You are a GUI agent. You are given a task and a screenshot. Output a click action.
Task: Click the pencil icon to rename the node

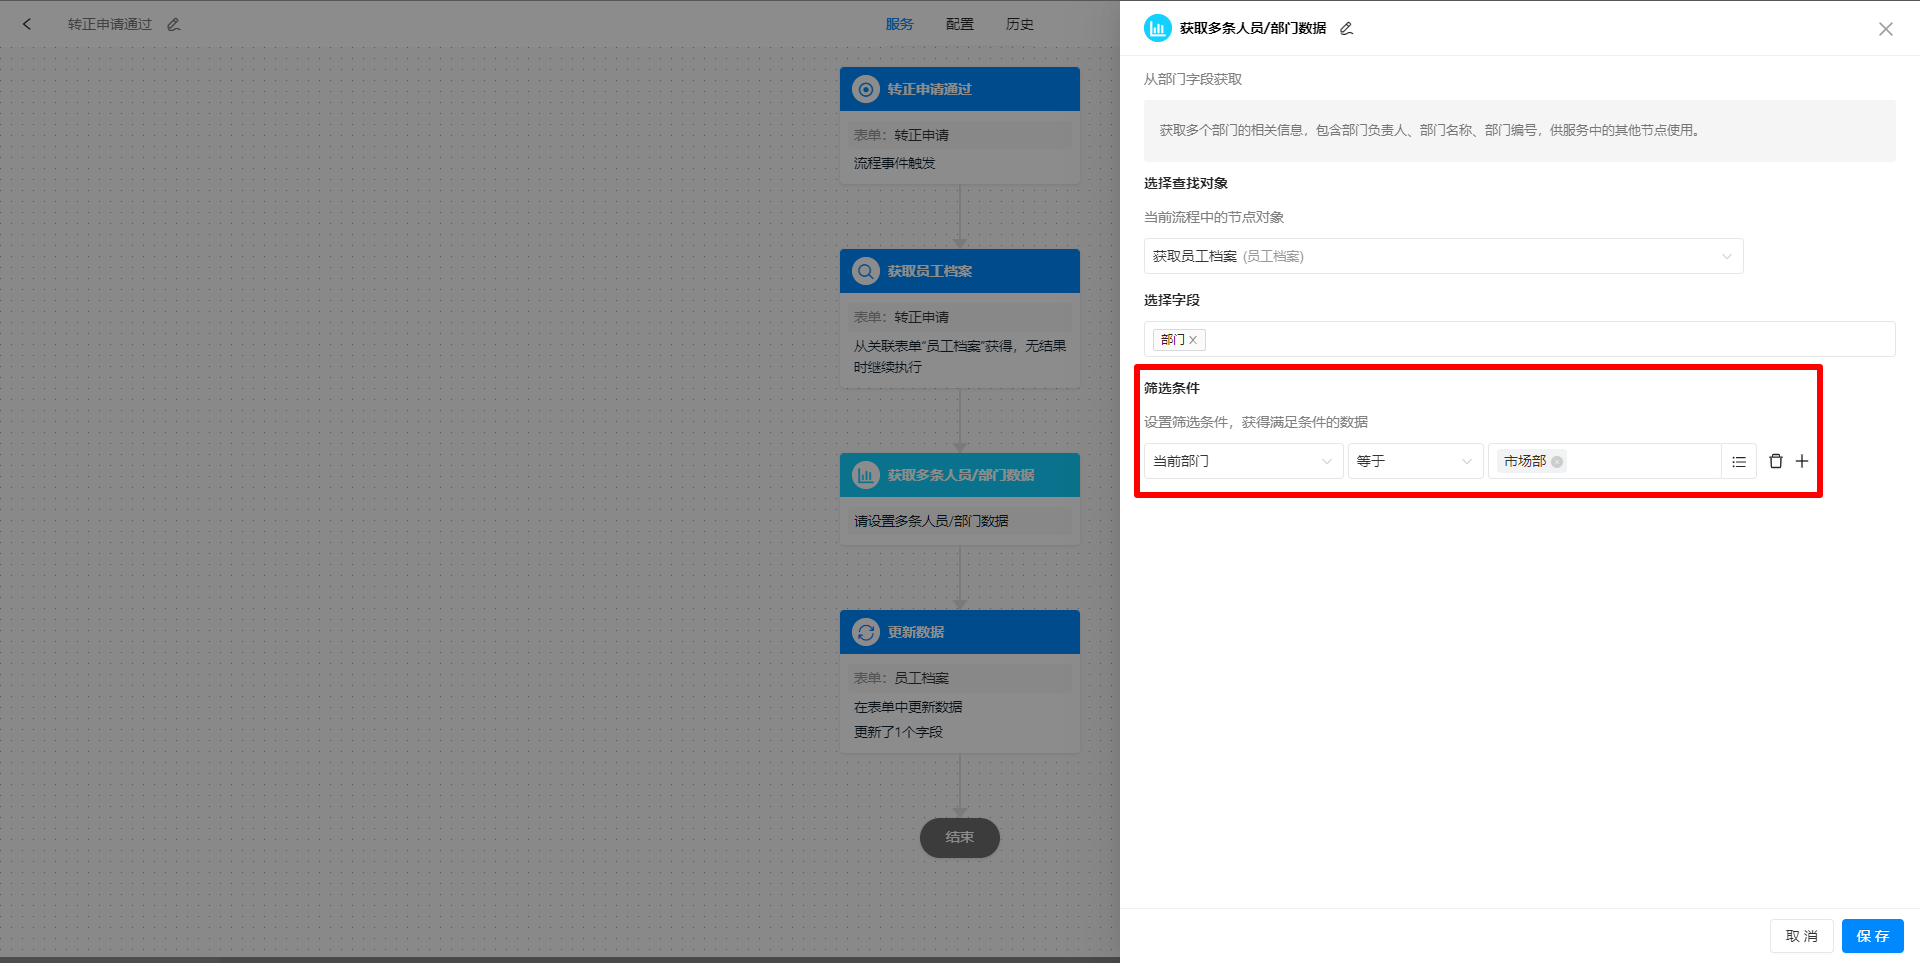1346,28
